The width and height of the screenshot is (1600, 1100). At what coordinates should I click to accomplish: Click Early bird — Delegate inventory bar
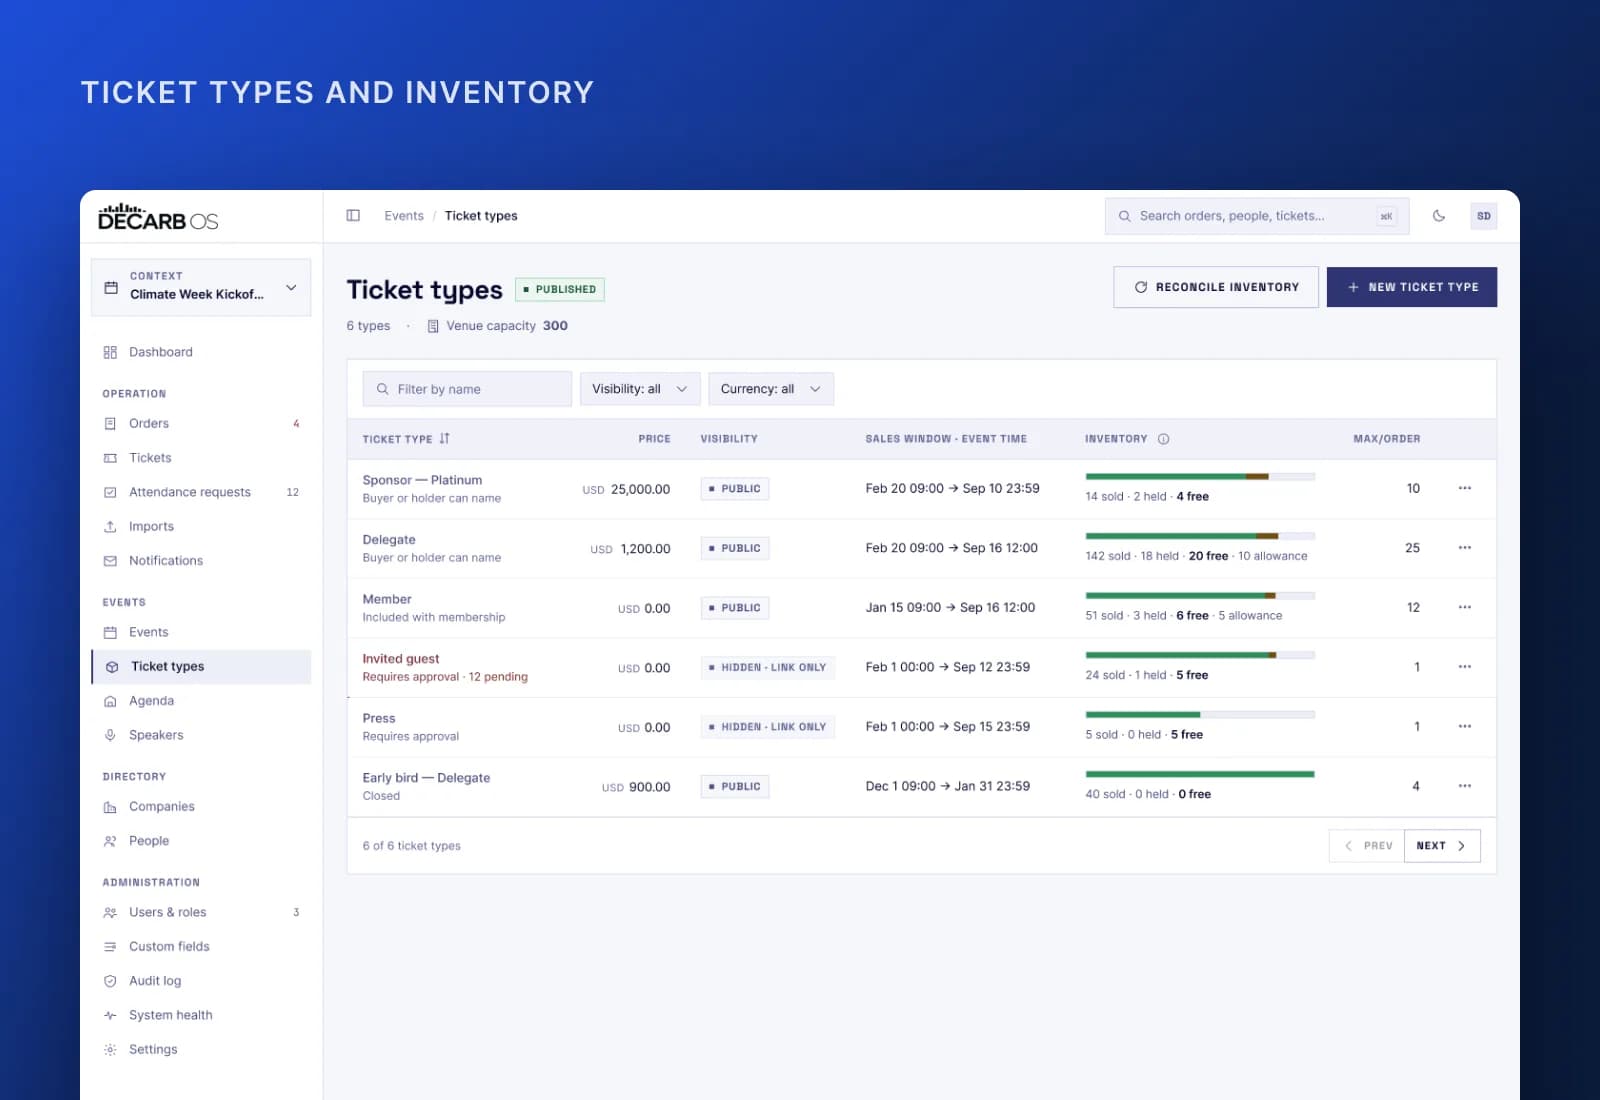[1200, 774]
